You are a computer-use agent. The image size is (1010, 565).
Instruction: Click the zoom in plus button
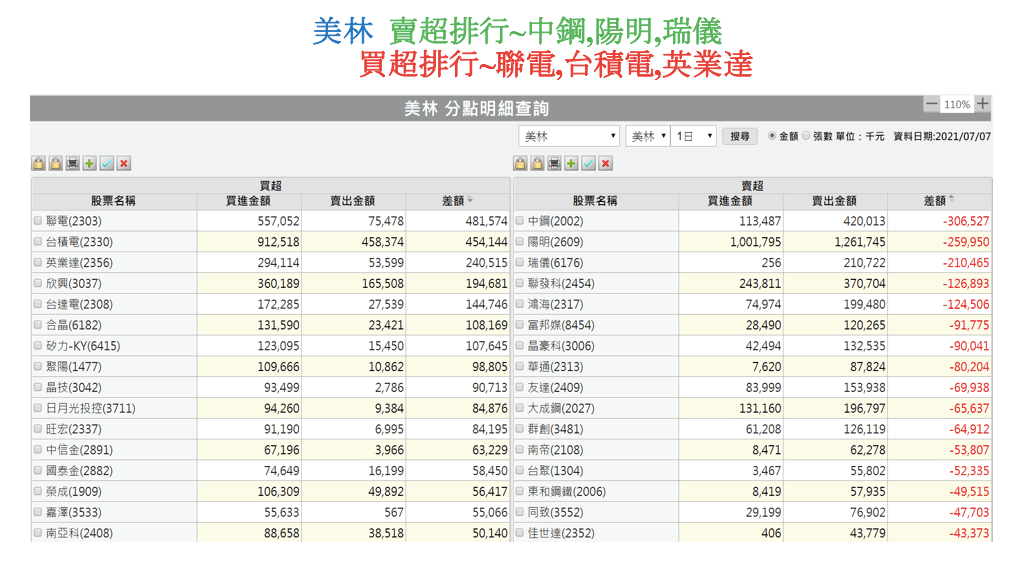pos(983,104)
